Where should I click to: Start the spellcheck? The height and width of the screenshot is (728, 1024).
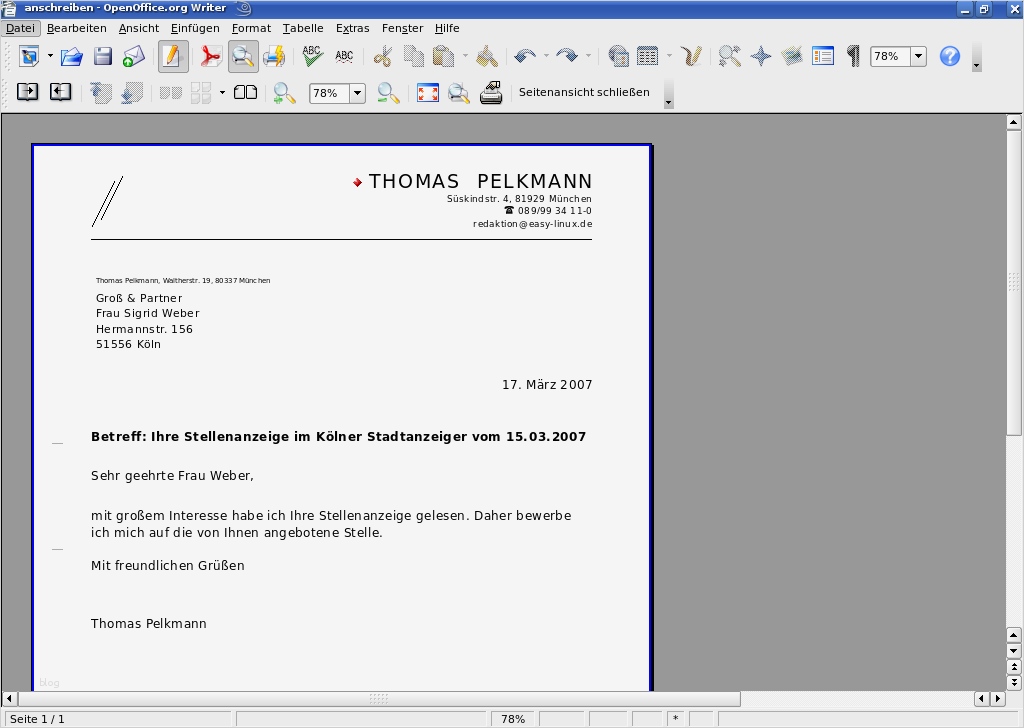[311, 57]
